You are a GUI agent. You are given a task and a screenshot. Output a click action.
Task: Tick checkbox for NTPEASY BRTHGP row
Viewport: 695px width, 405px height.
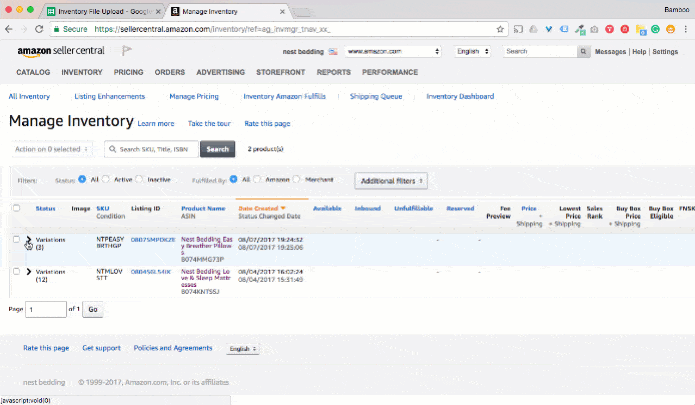16,239
